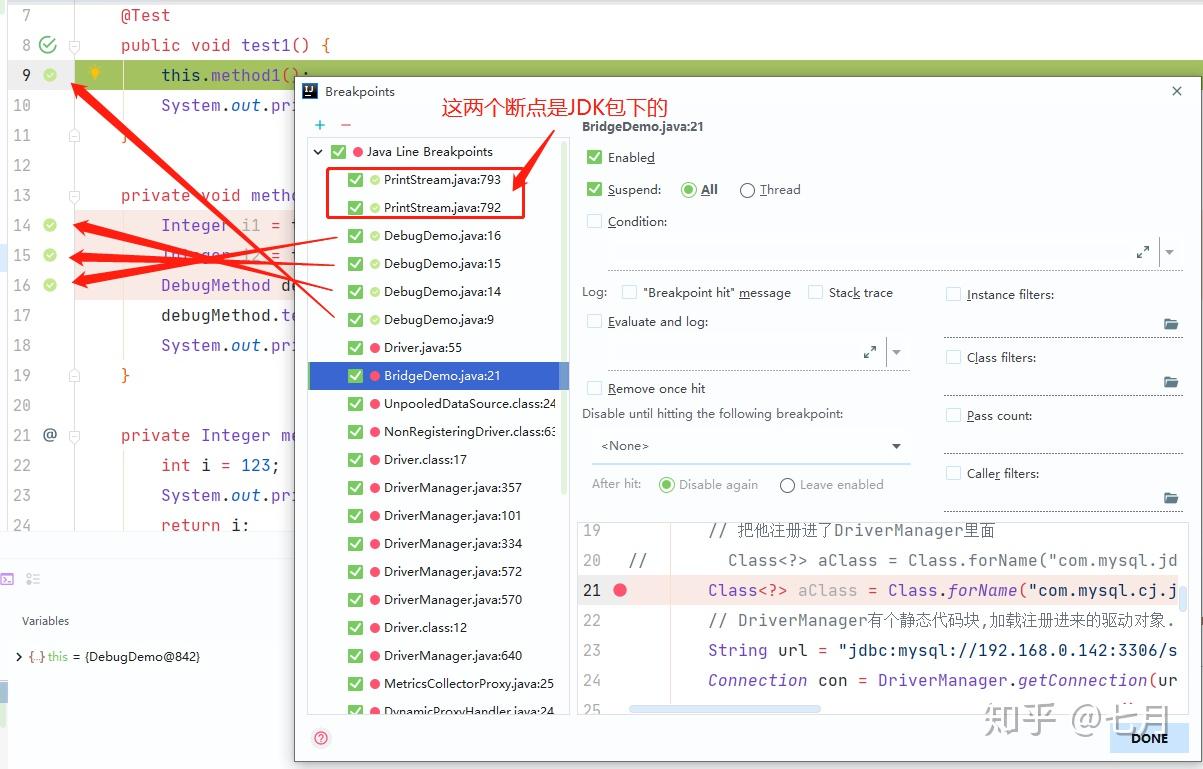Screen dimensions: 1203x769
Task: Open the Class filters folder icon
Action: [x=1171, y=382]
